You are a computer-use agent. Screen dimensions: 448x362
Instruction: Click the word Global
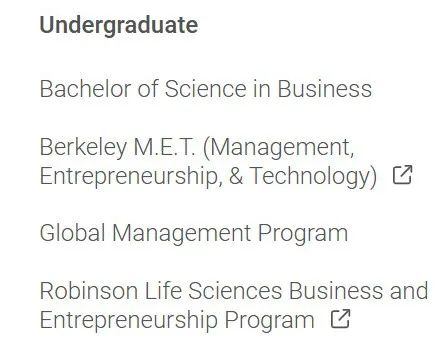(72, 232)
